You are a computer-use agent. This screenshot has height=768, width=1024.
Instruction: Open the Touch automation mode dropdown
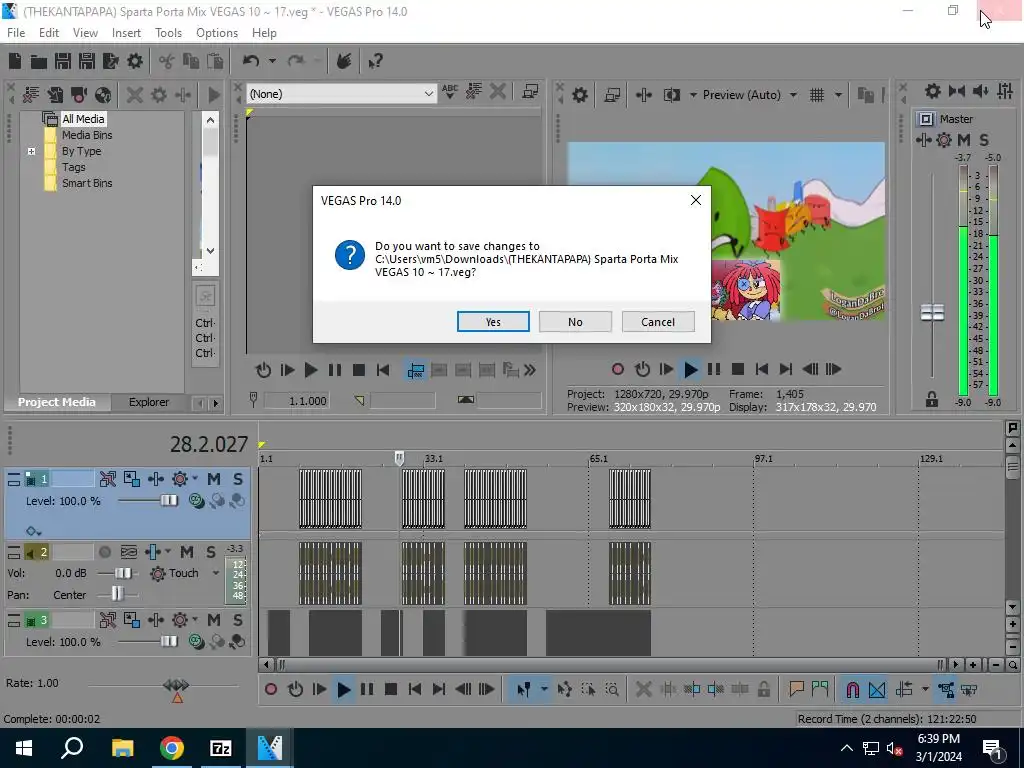pos(216,573)
